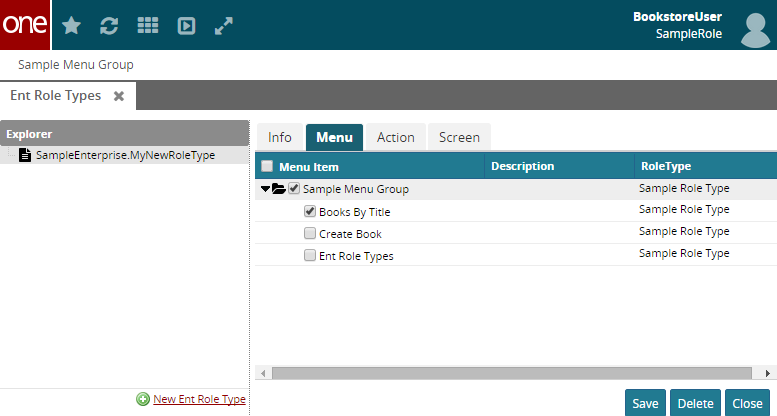Click the Books By Title row text
Viewport: 777px width, 416px height.
pos(354,212)
